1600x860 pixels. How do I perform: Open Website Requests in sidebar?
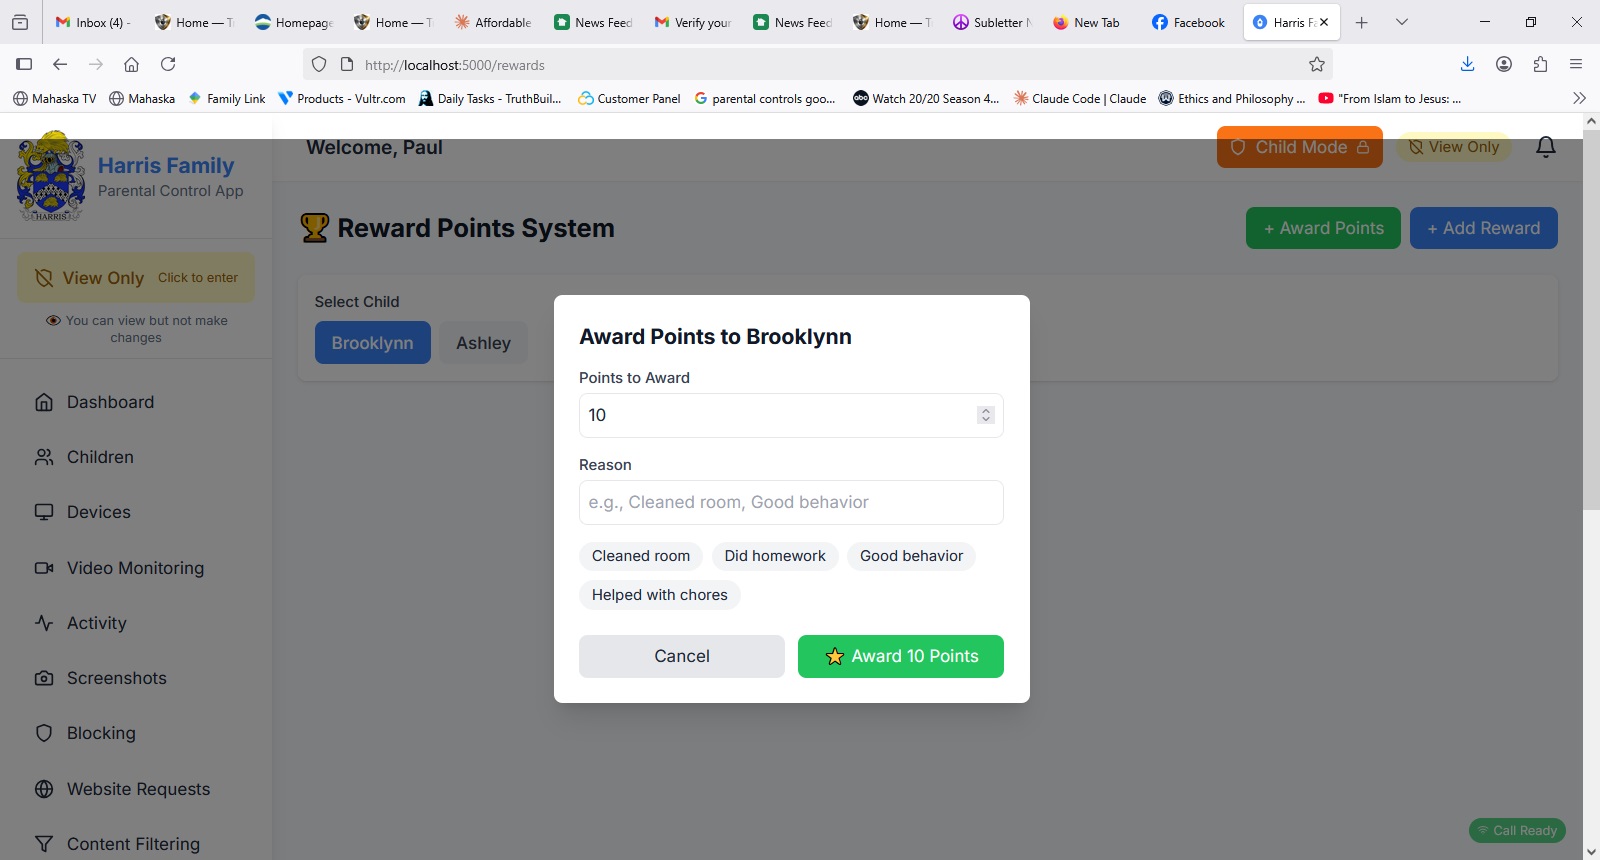coord(138,789)
